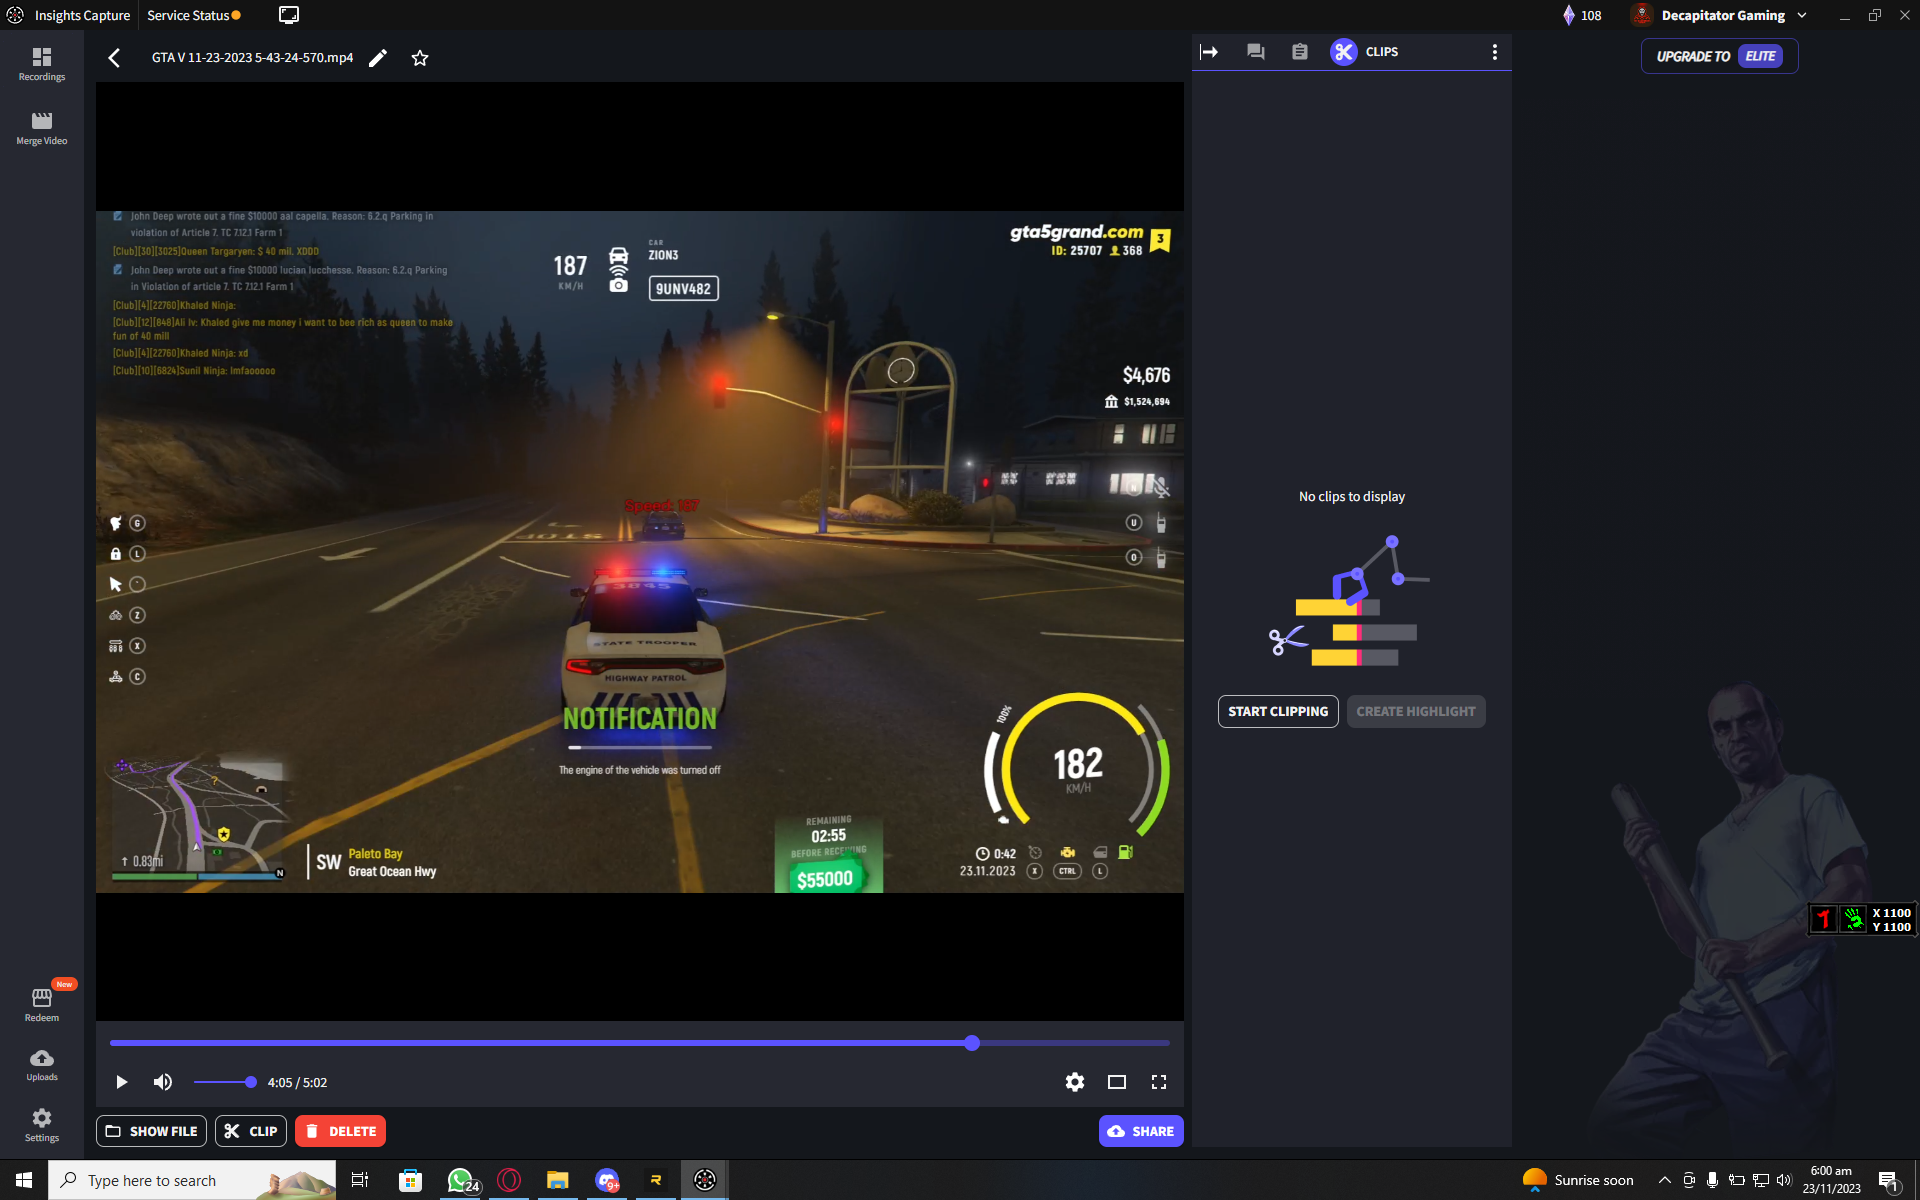Open Service Status indicator
The image size is (1920, 1200).
pos(194,15)
